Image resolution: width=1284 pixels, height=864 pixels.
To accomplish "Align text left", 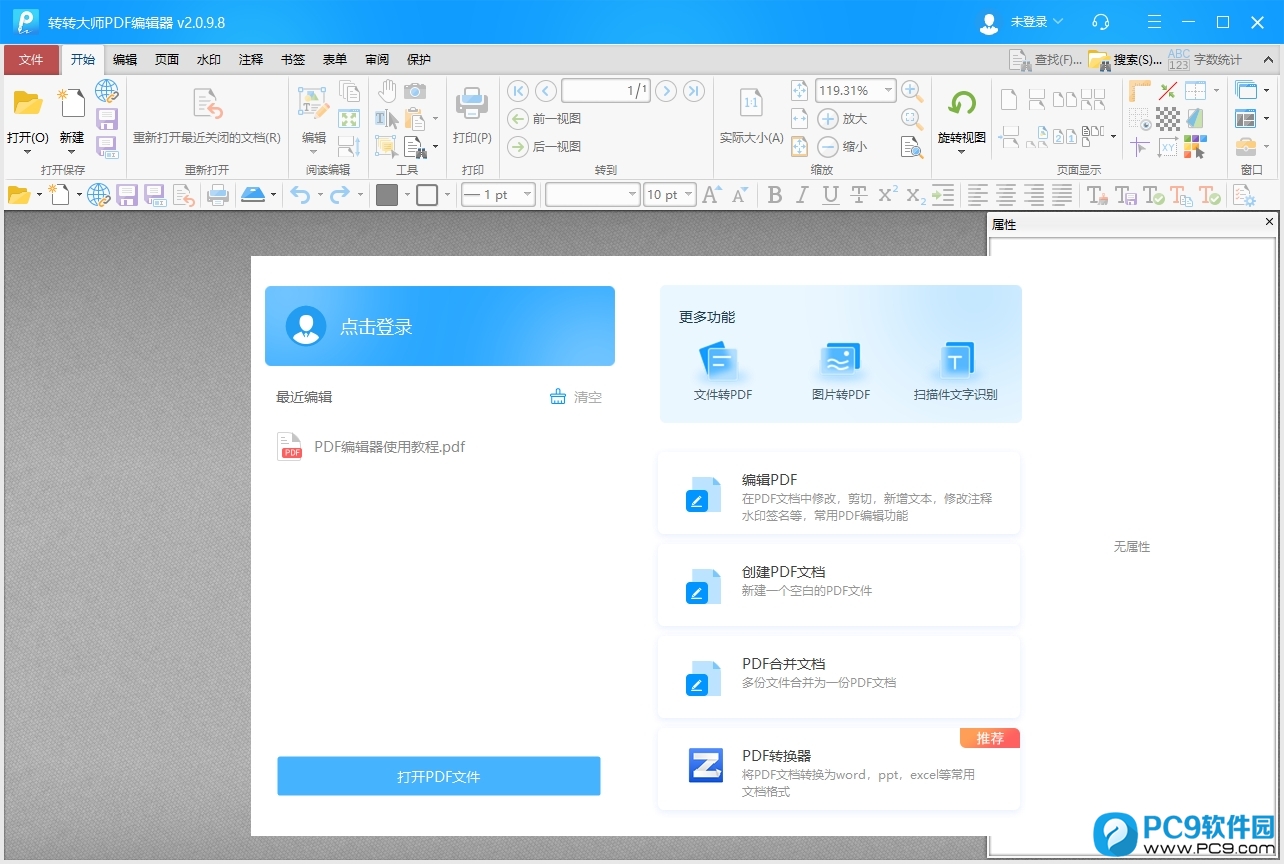I will 977,195.
